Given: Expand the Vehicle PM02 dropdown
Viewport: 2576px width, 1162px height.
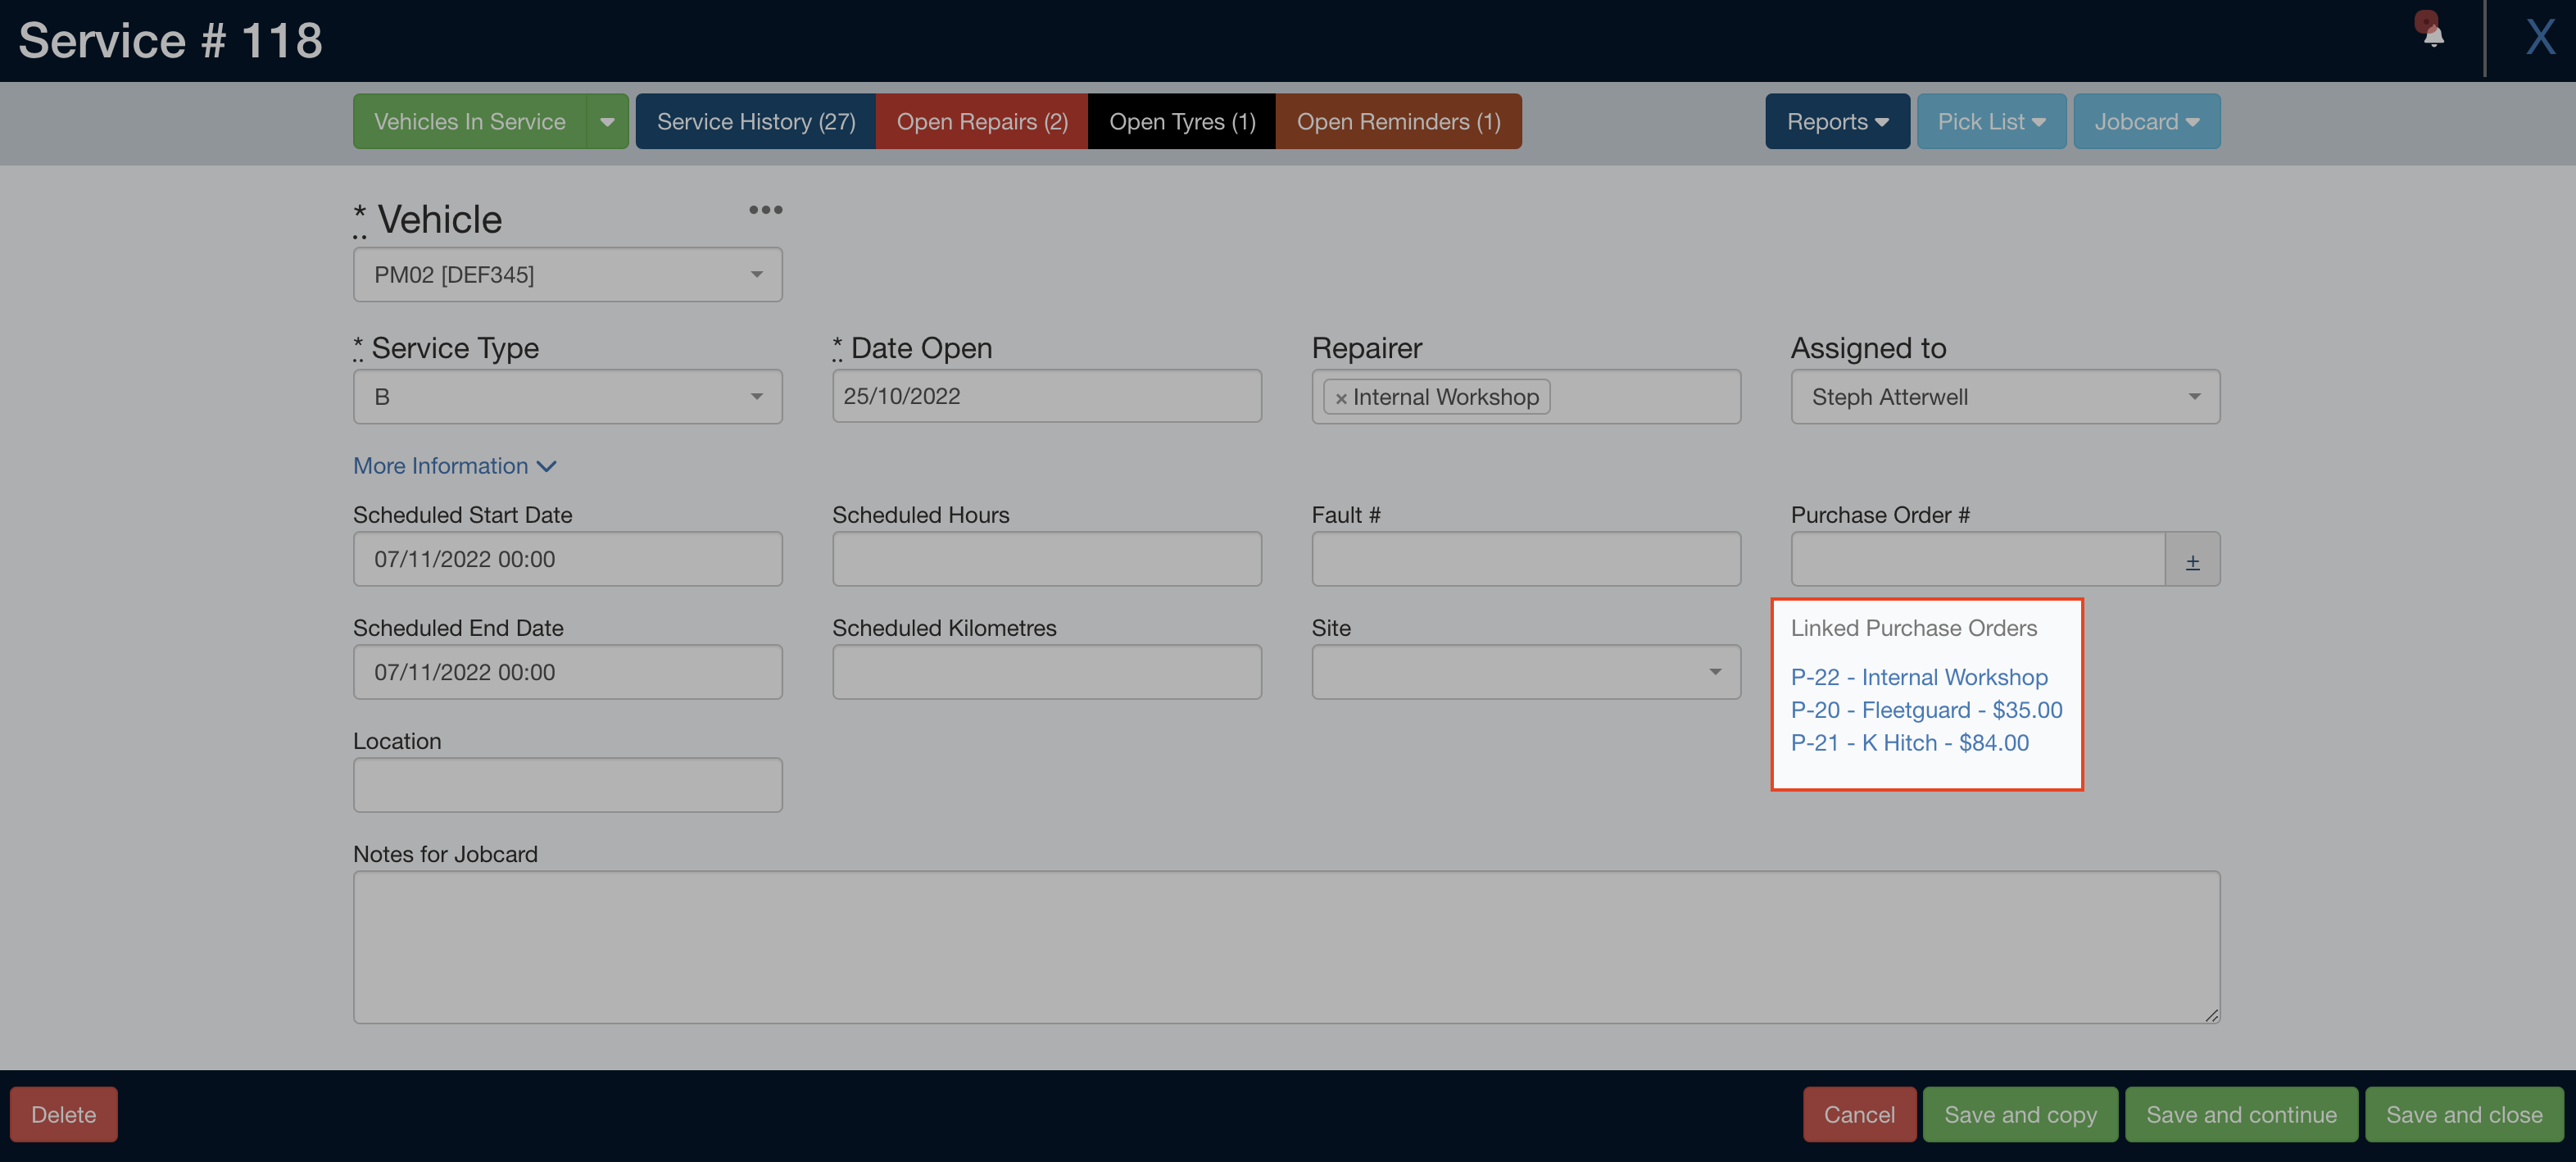Looking at the screenshot, I should point(567,275).
